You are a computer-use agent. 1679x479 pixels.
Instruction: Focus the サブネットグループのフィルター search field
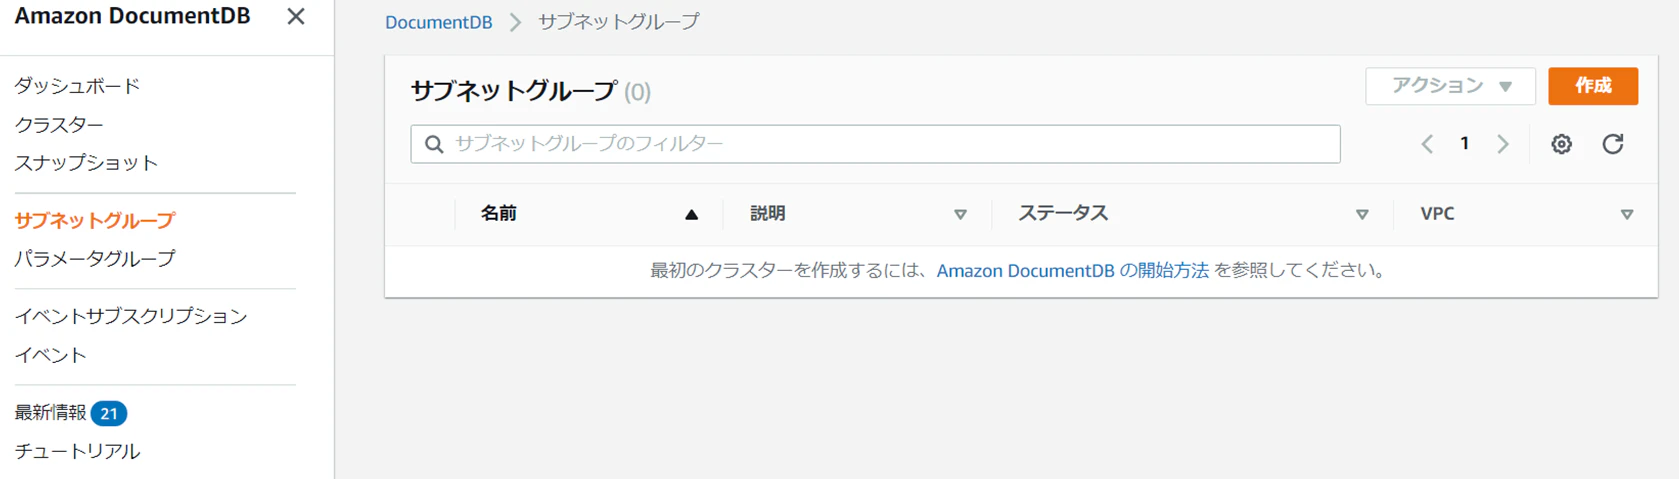tap(875, 144)
